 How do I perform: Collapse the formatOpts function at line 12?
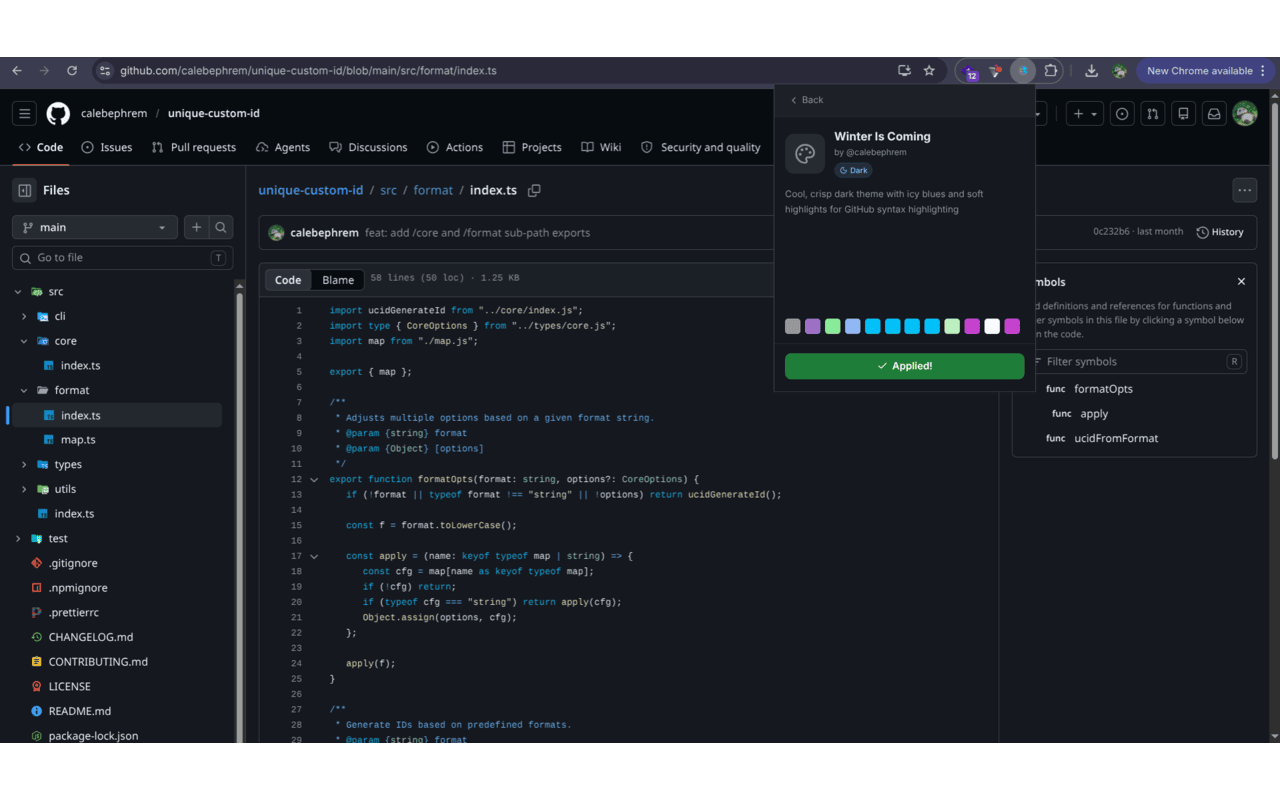pyautogui.click(x=314, y=480)
